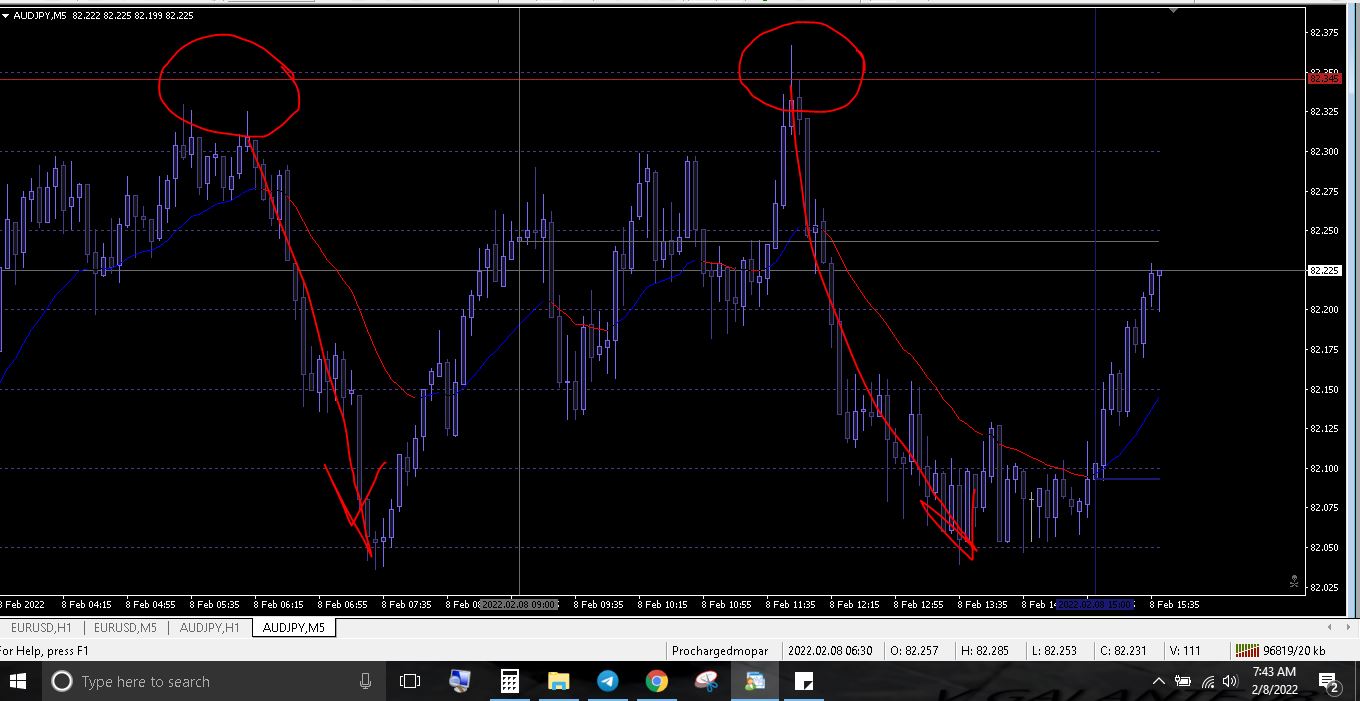Click the chart tabs scroll-left arrow
Screen dimensions: 1360x701
point(1330,627)
